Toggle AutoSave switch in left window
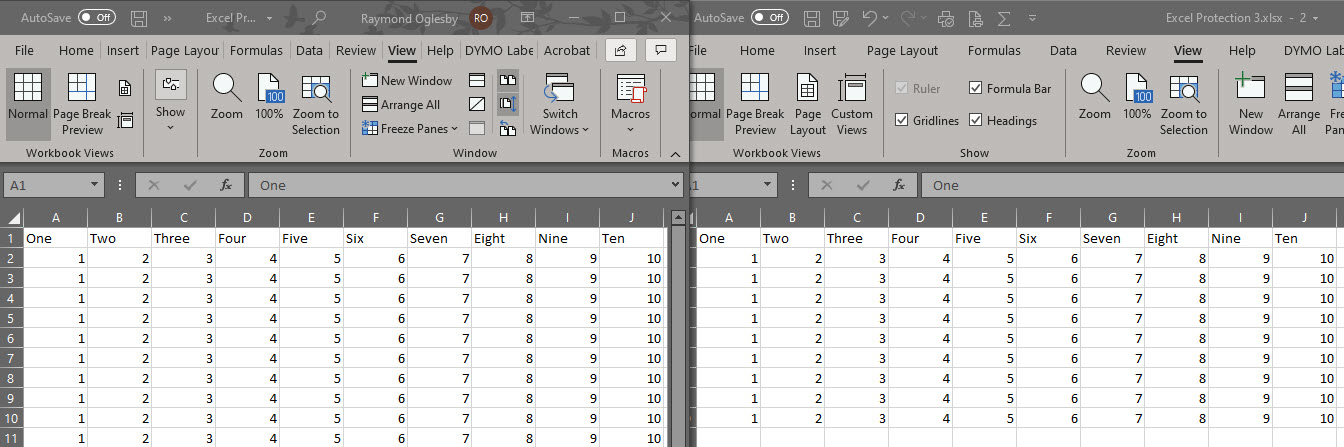This screenshot has height=447, width=1344. pyautogui.click(x=97, y=18)
